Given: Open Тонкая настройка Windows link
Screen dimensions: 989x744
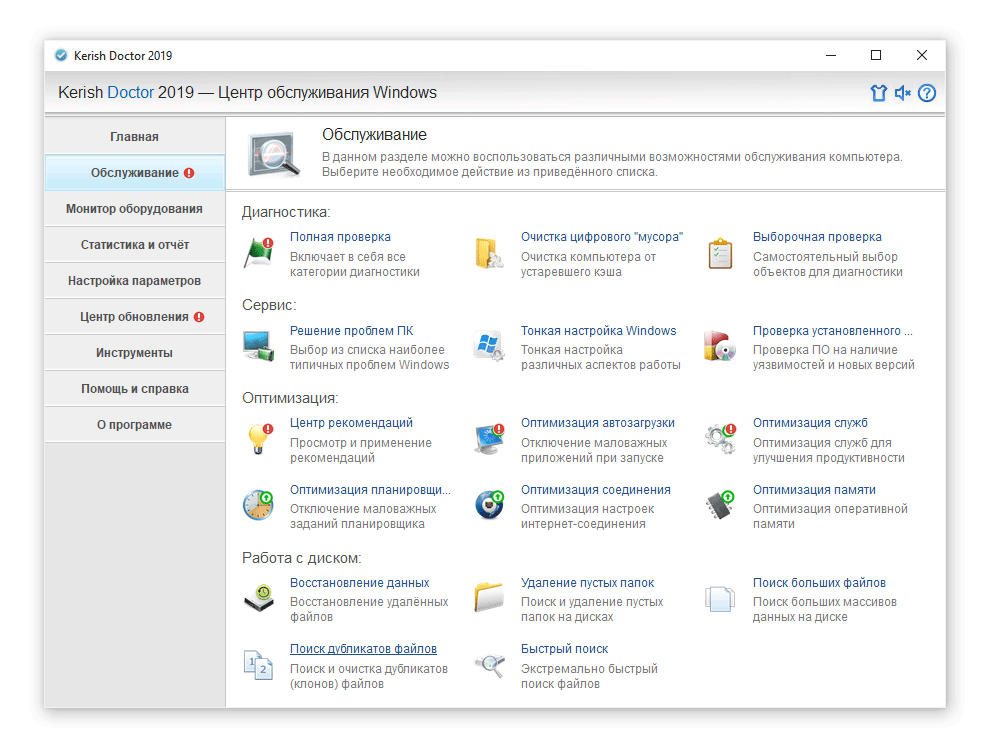Looking at the screenshot, I should click(x=598, y=331).
